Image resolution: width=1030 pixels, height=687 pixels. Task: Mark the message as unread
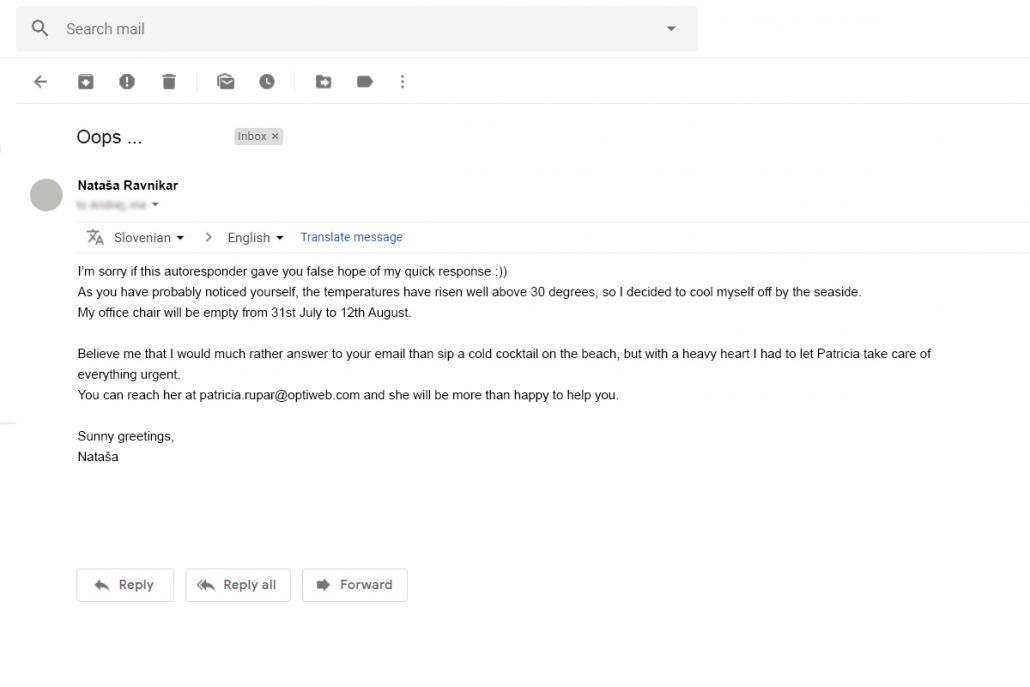pos(226,82)
